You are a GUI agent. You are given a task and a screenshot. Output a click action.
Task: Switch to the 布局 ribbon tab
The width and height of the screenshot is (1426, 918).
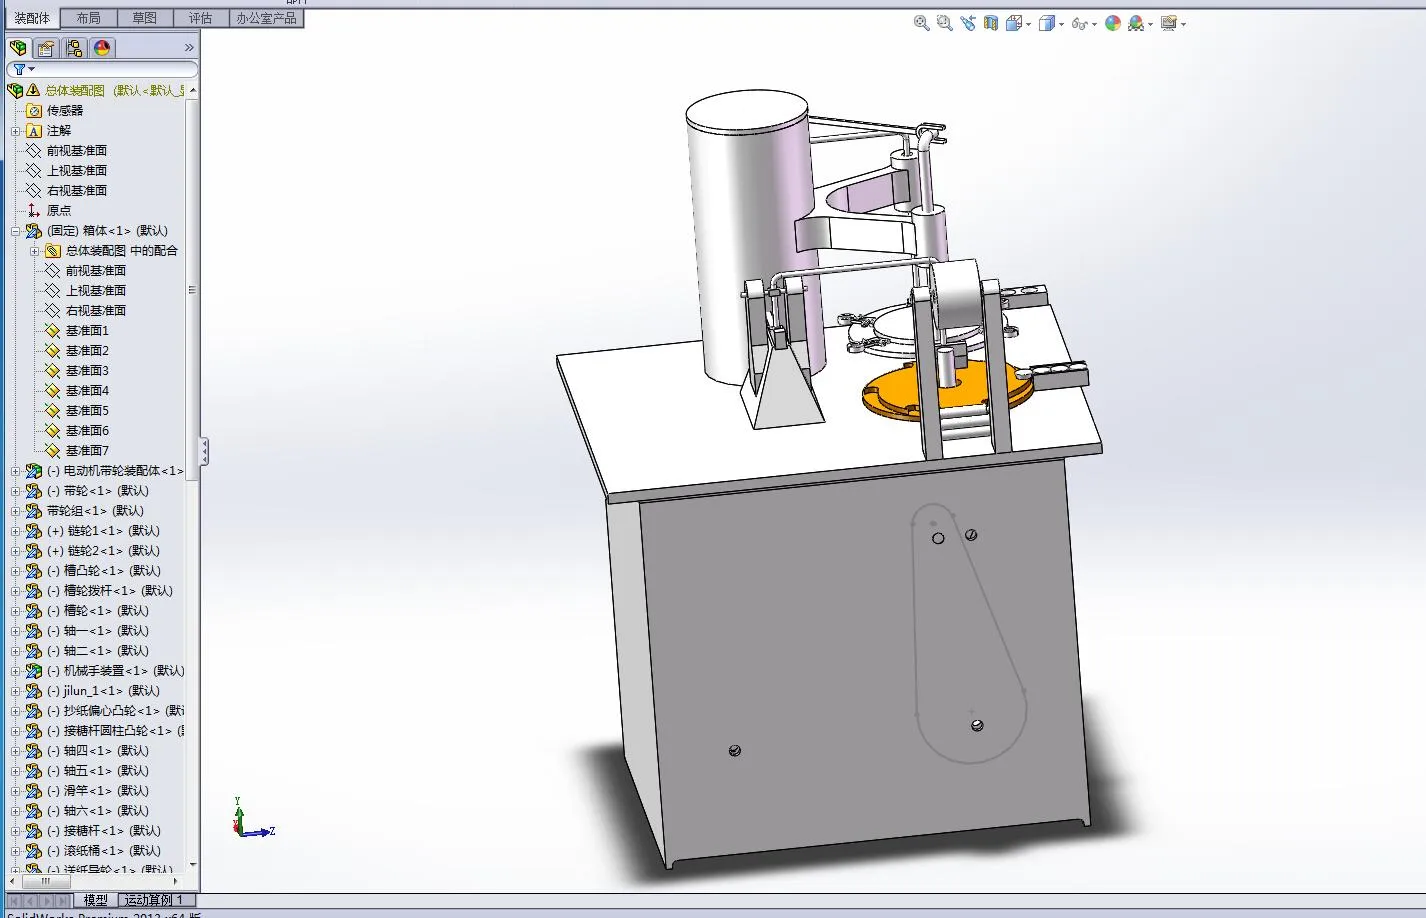coord(88,18)
